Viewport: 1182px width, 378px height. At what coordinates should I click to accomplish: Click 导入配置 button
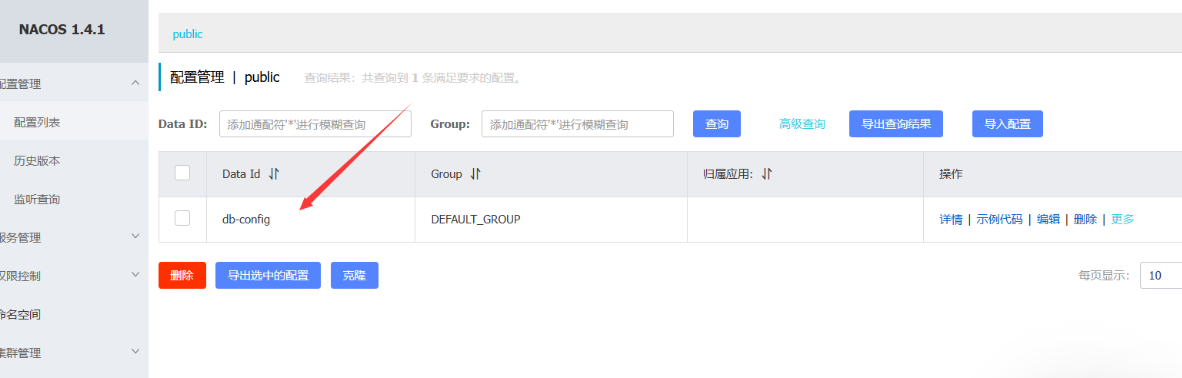coord(1008,124)
